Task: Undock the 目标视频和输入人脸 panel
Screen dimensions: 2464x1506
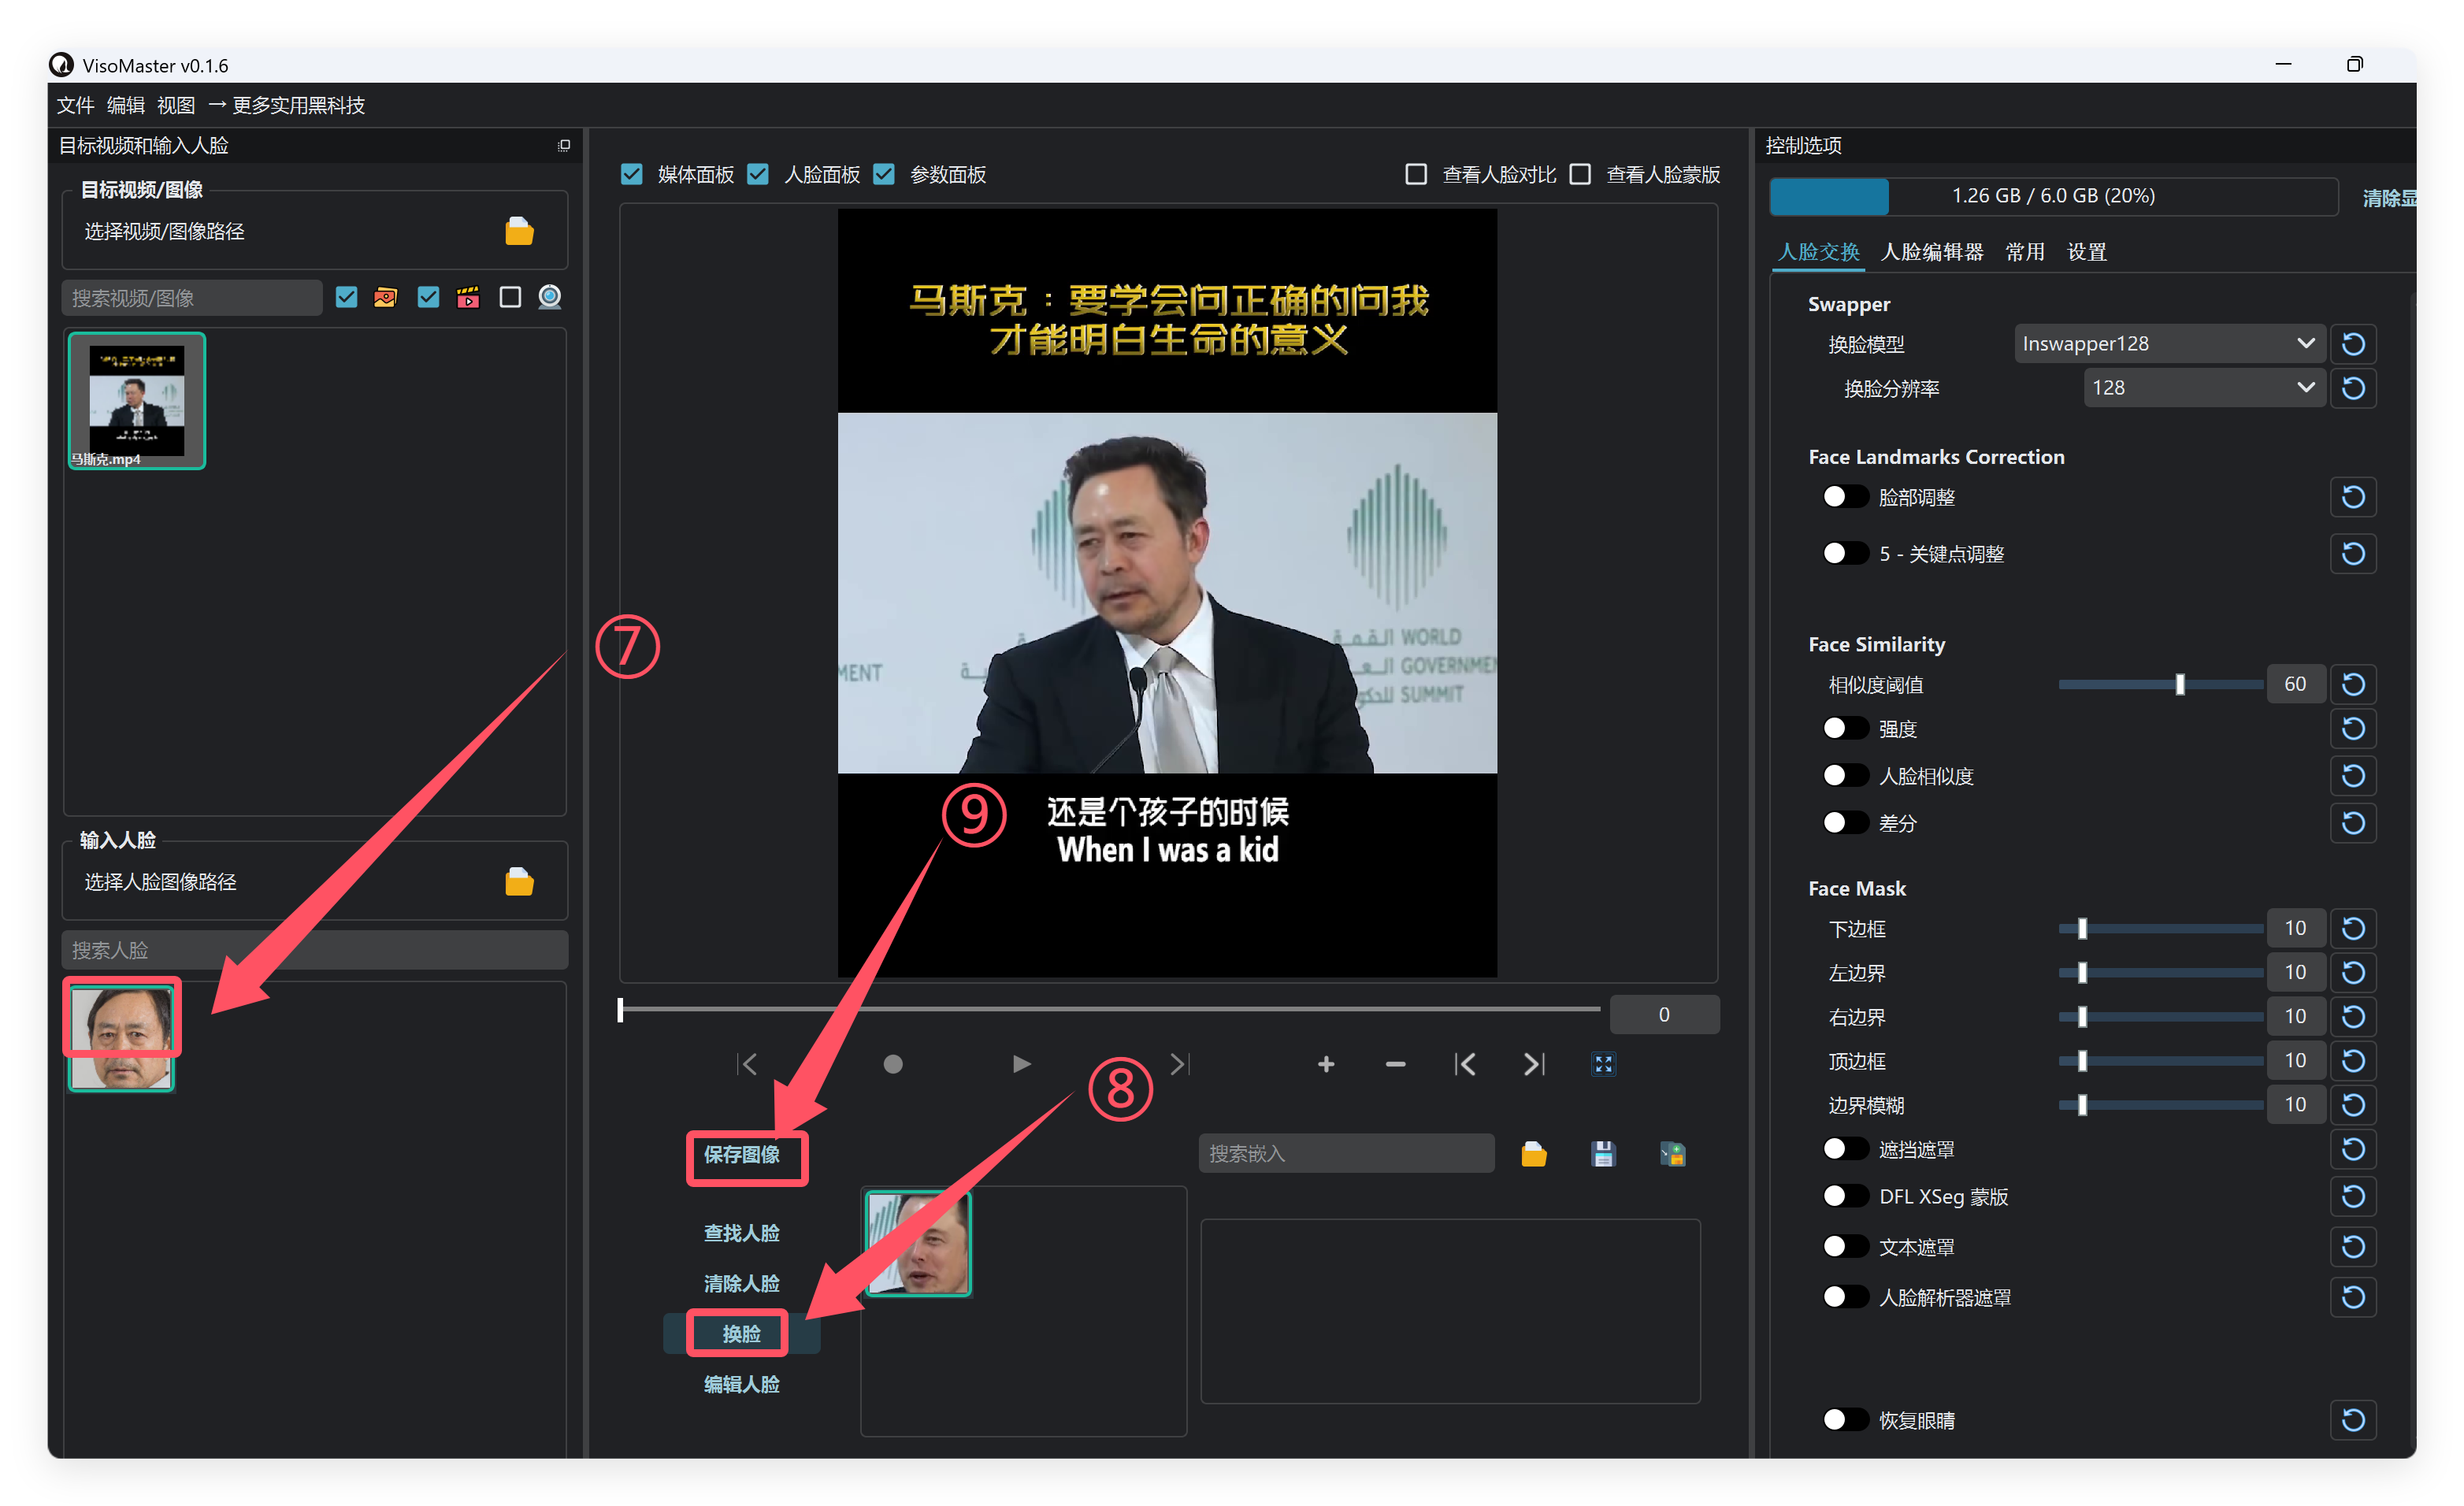Action: 564,146
